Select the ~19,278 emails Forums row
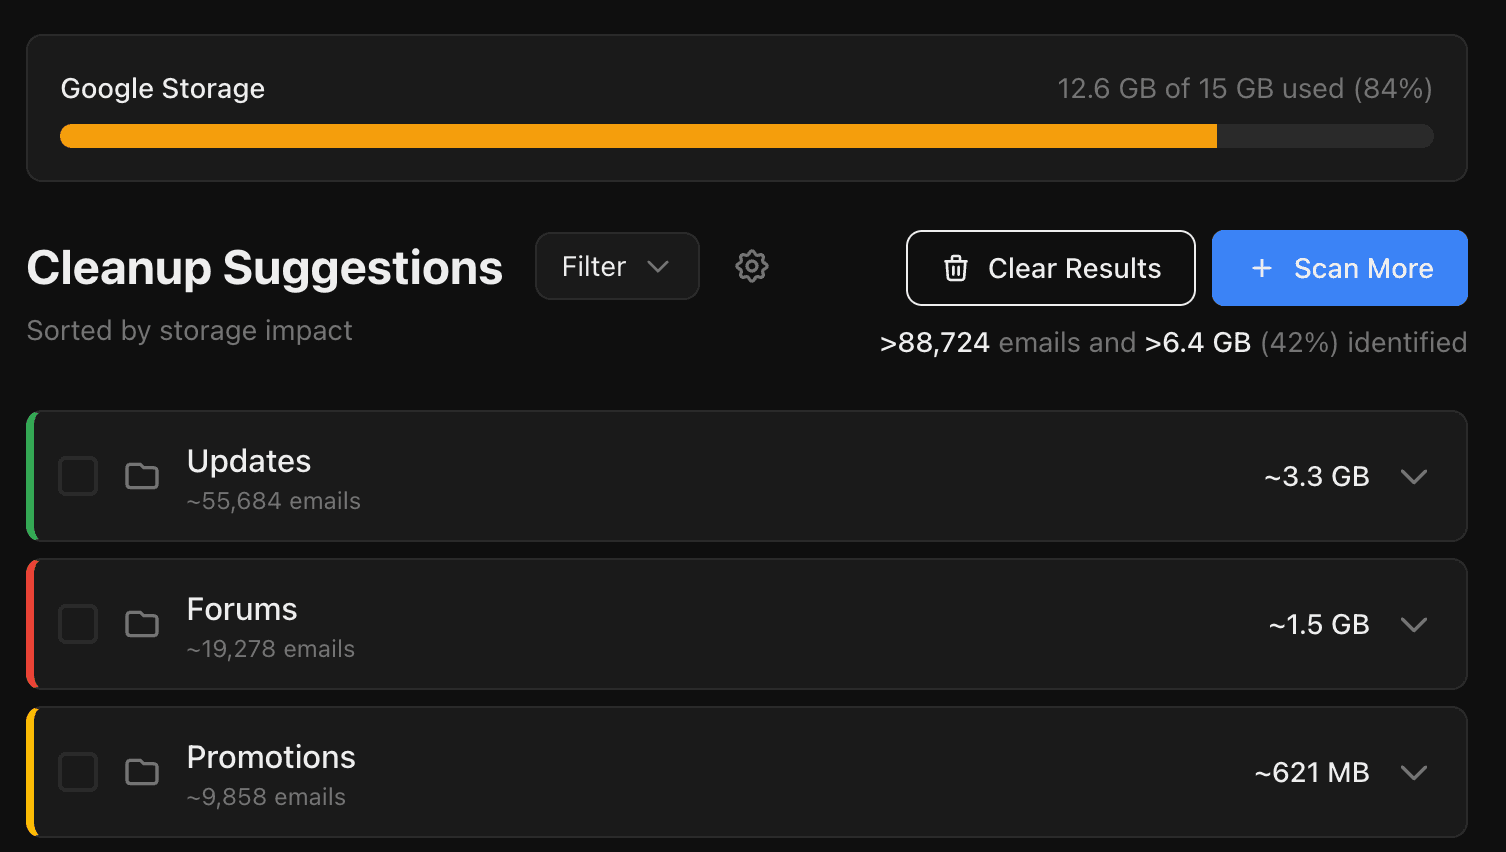The width and height of the screenshot is (1506, 852). [700, 624]
